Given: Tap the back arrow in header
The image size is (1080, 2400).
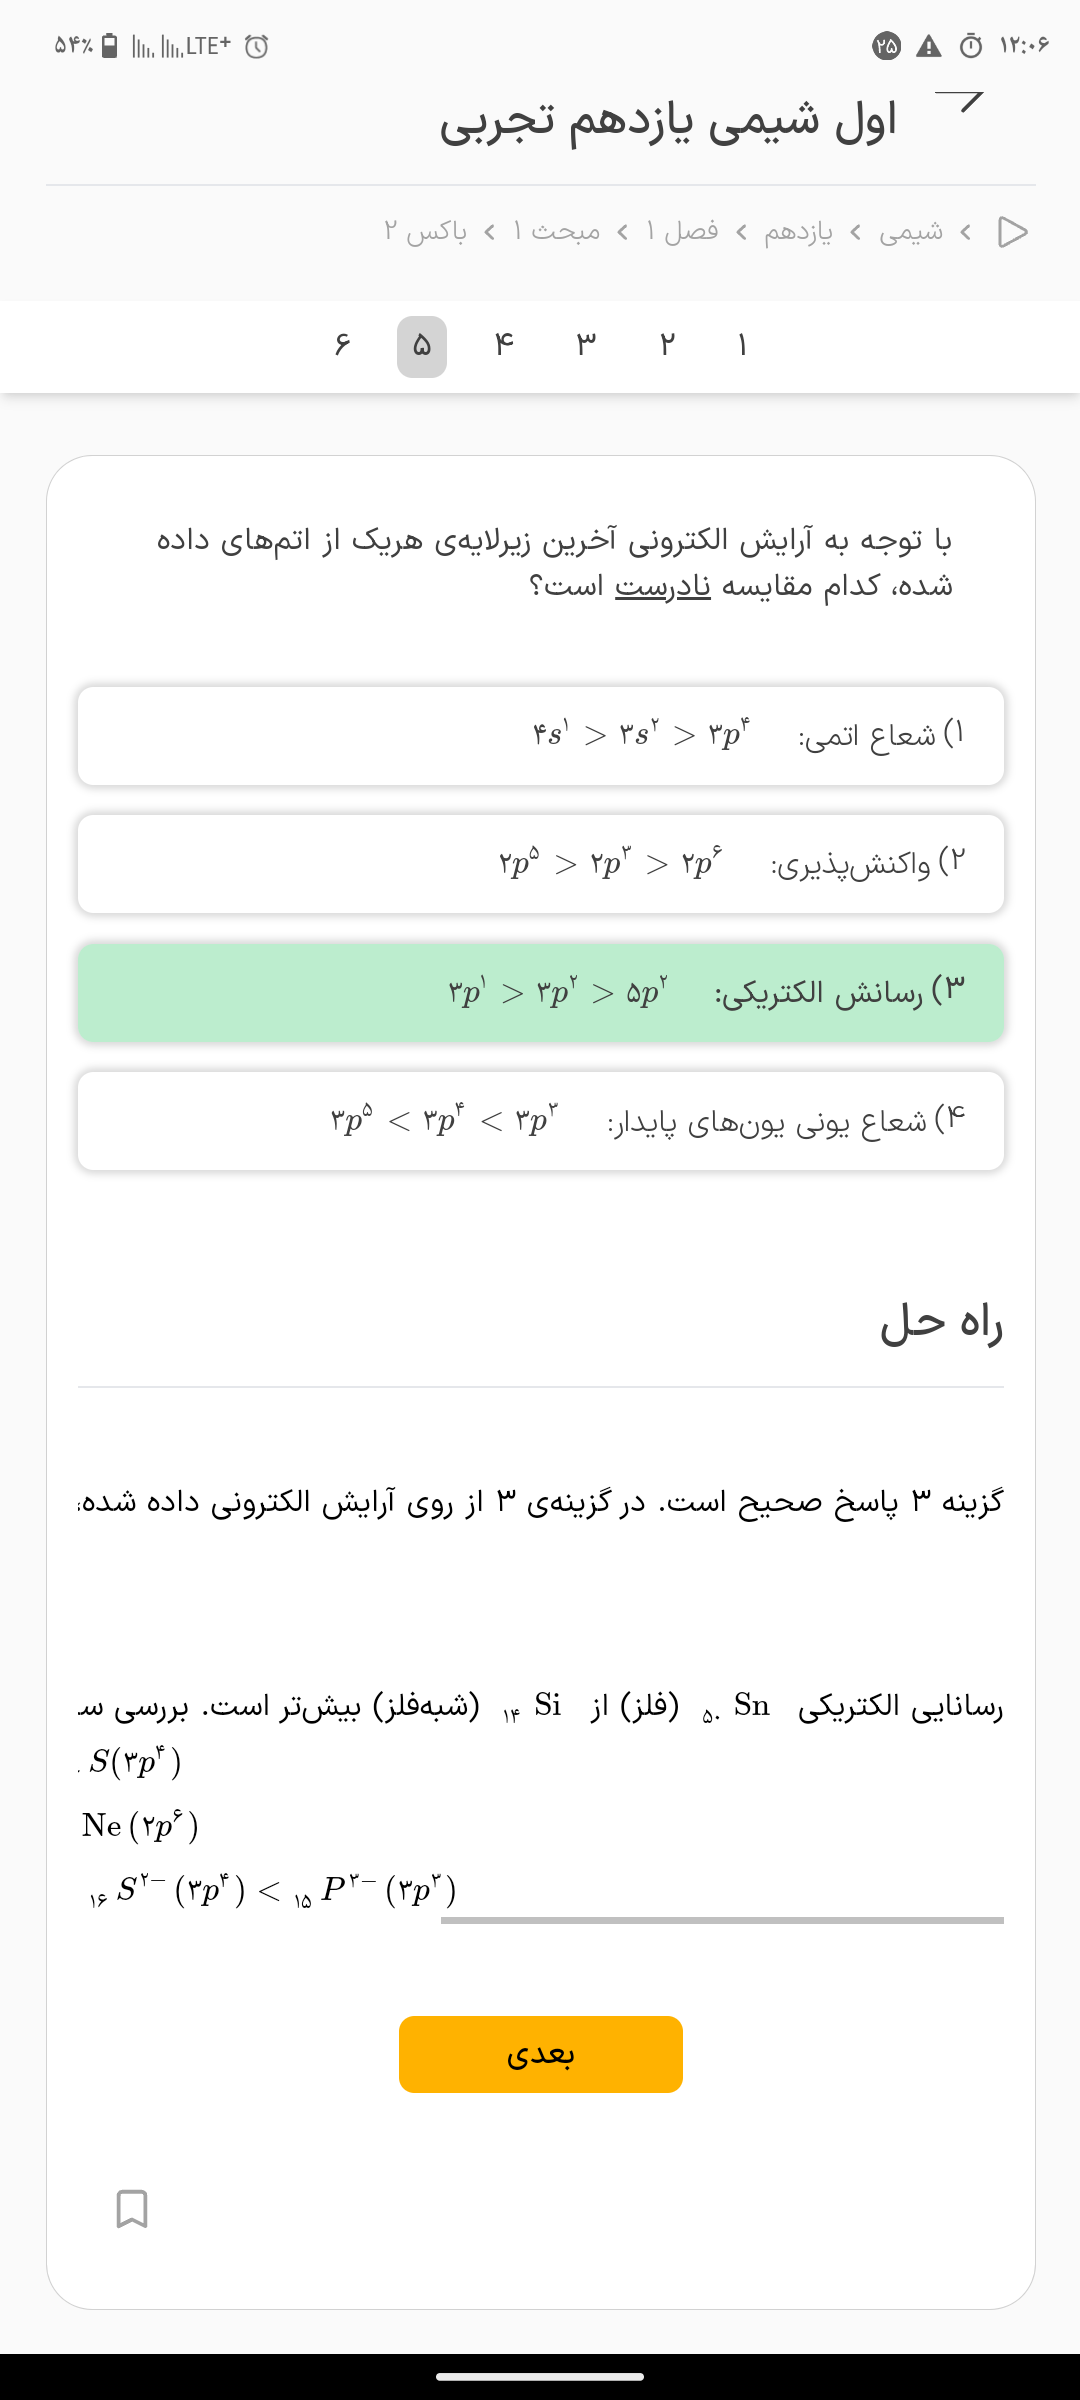Looking at the screenshot, I should click(960, 101).
